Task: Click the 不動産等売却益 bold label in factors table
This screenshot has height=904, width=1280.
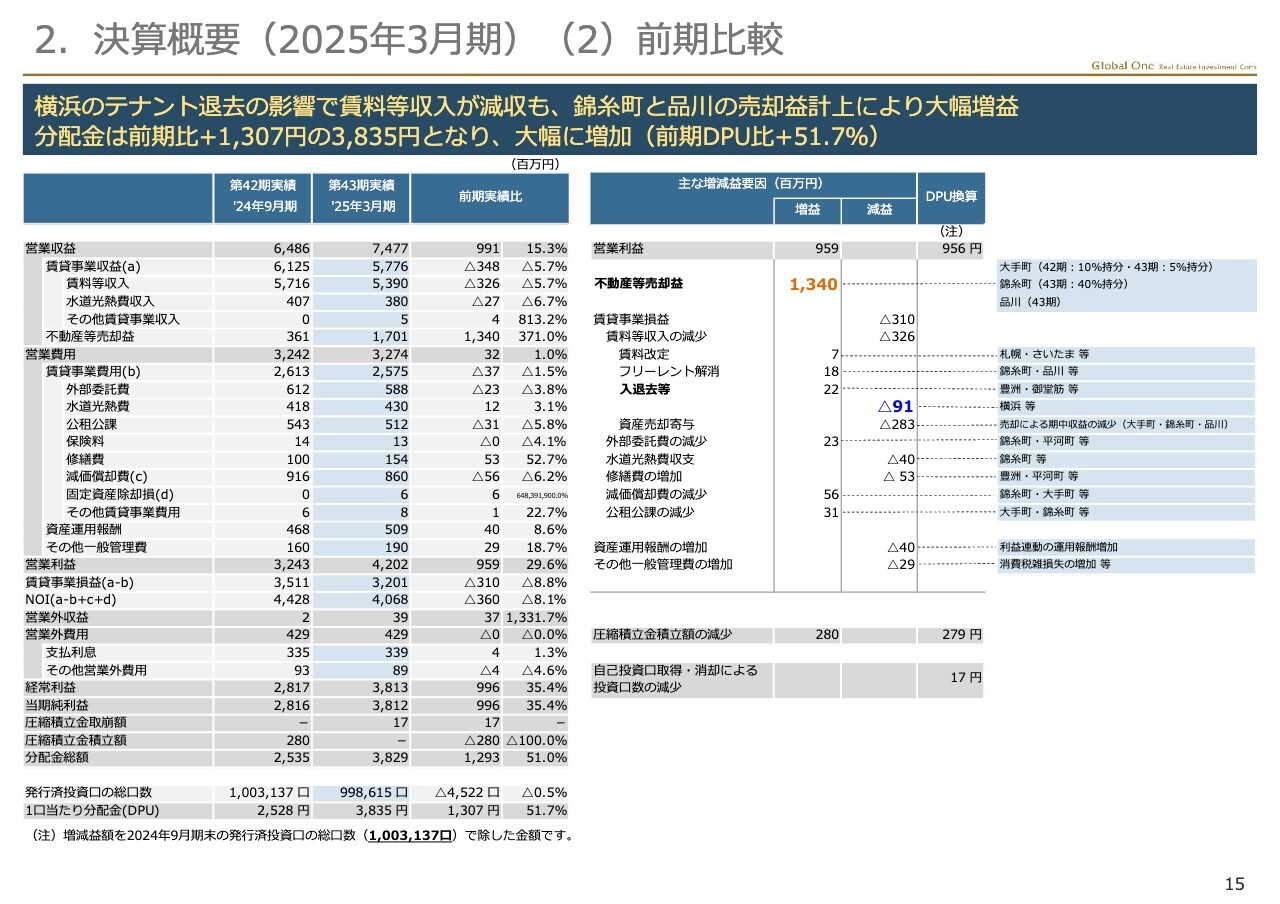Action: tap(638, 284)
